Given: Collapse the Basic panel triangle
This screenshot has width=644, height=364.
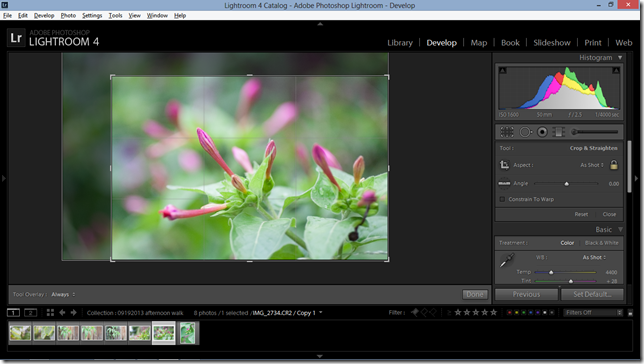Looking at the screenshot, I should tap(620, 229).
